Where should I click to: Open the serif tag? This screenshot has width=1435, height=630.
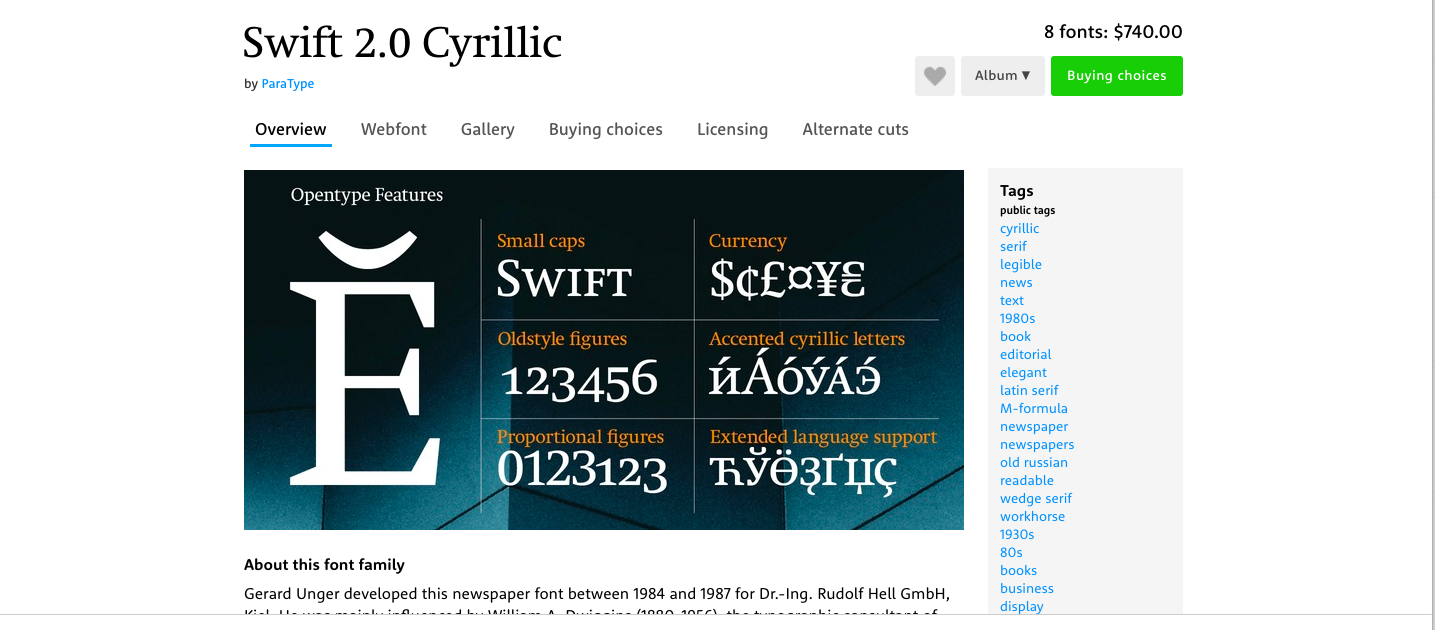1014,247
